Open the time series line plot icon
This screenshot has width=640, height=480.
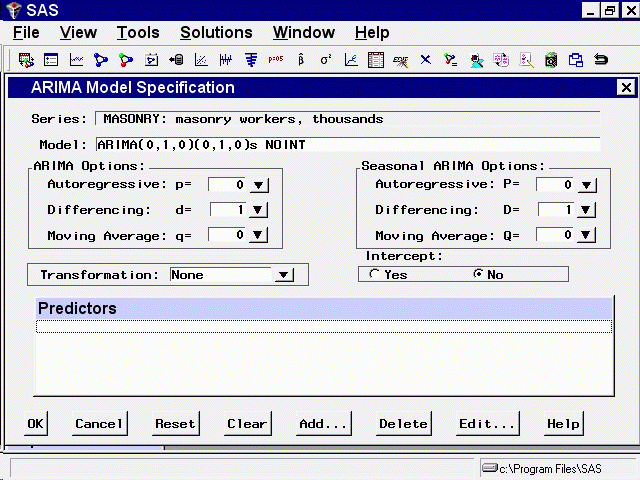(76, 60)
